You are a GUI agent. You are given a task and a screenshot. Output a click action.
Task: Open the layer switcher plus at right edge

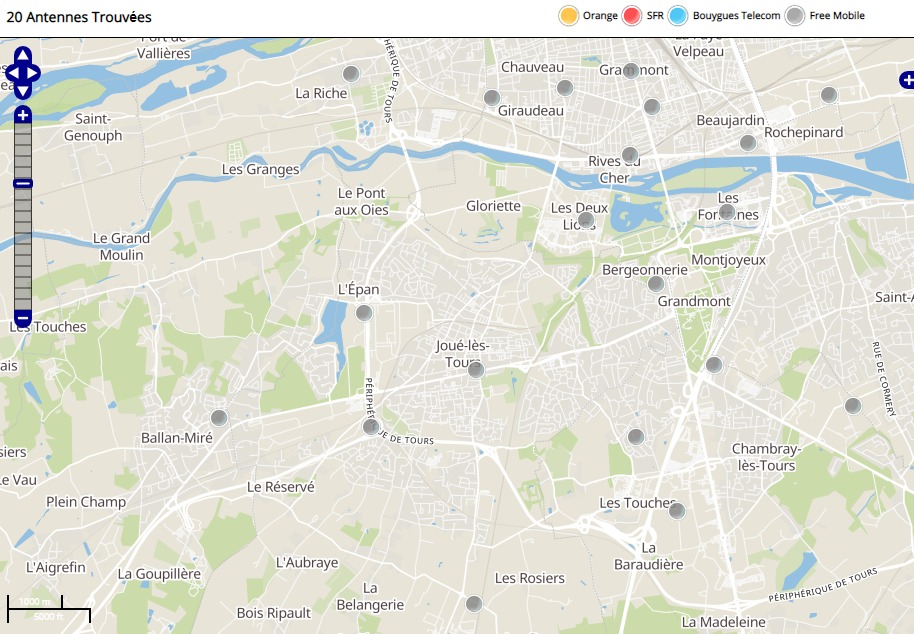(907, 80)
